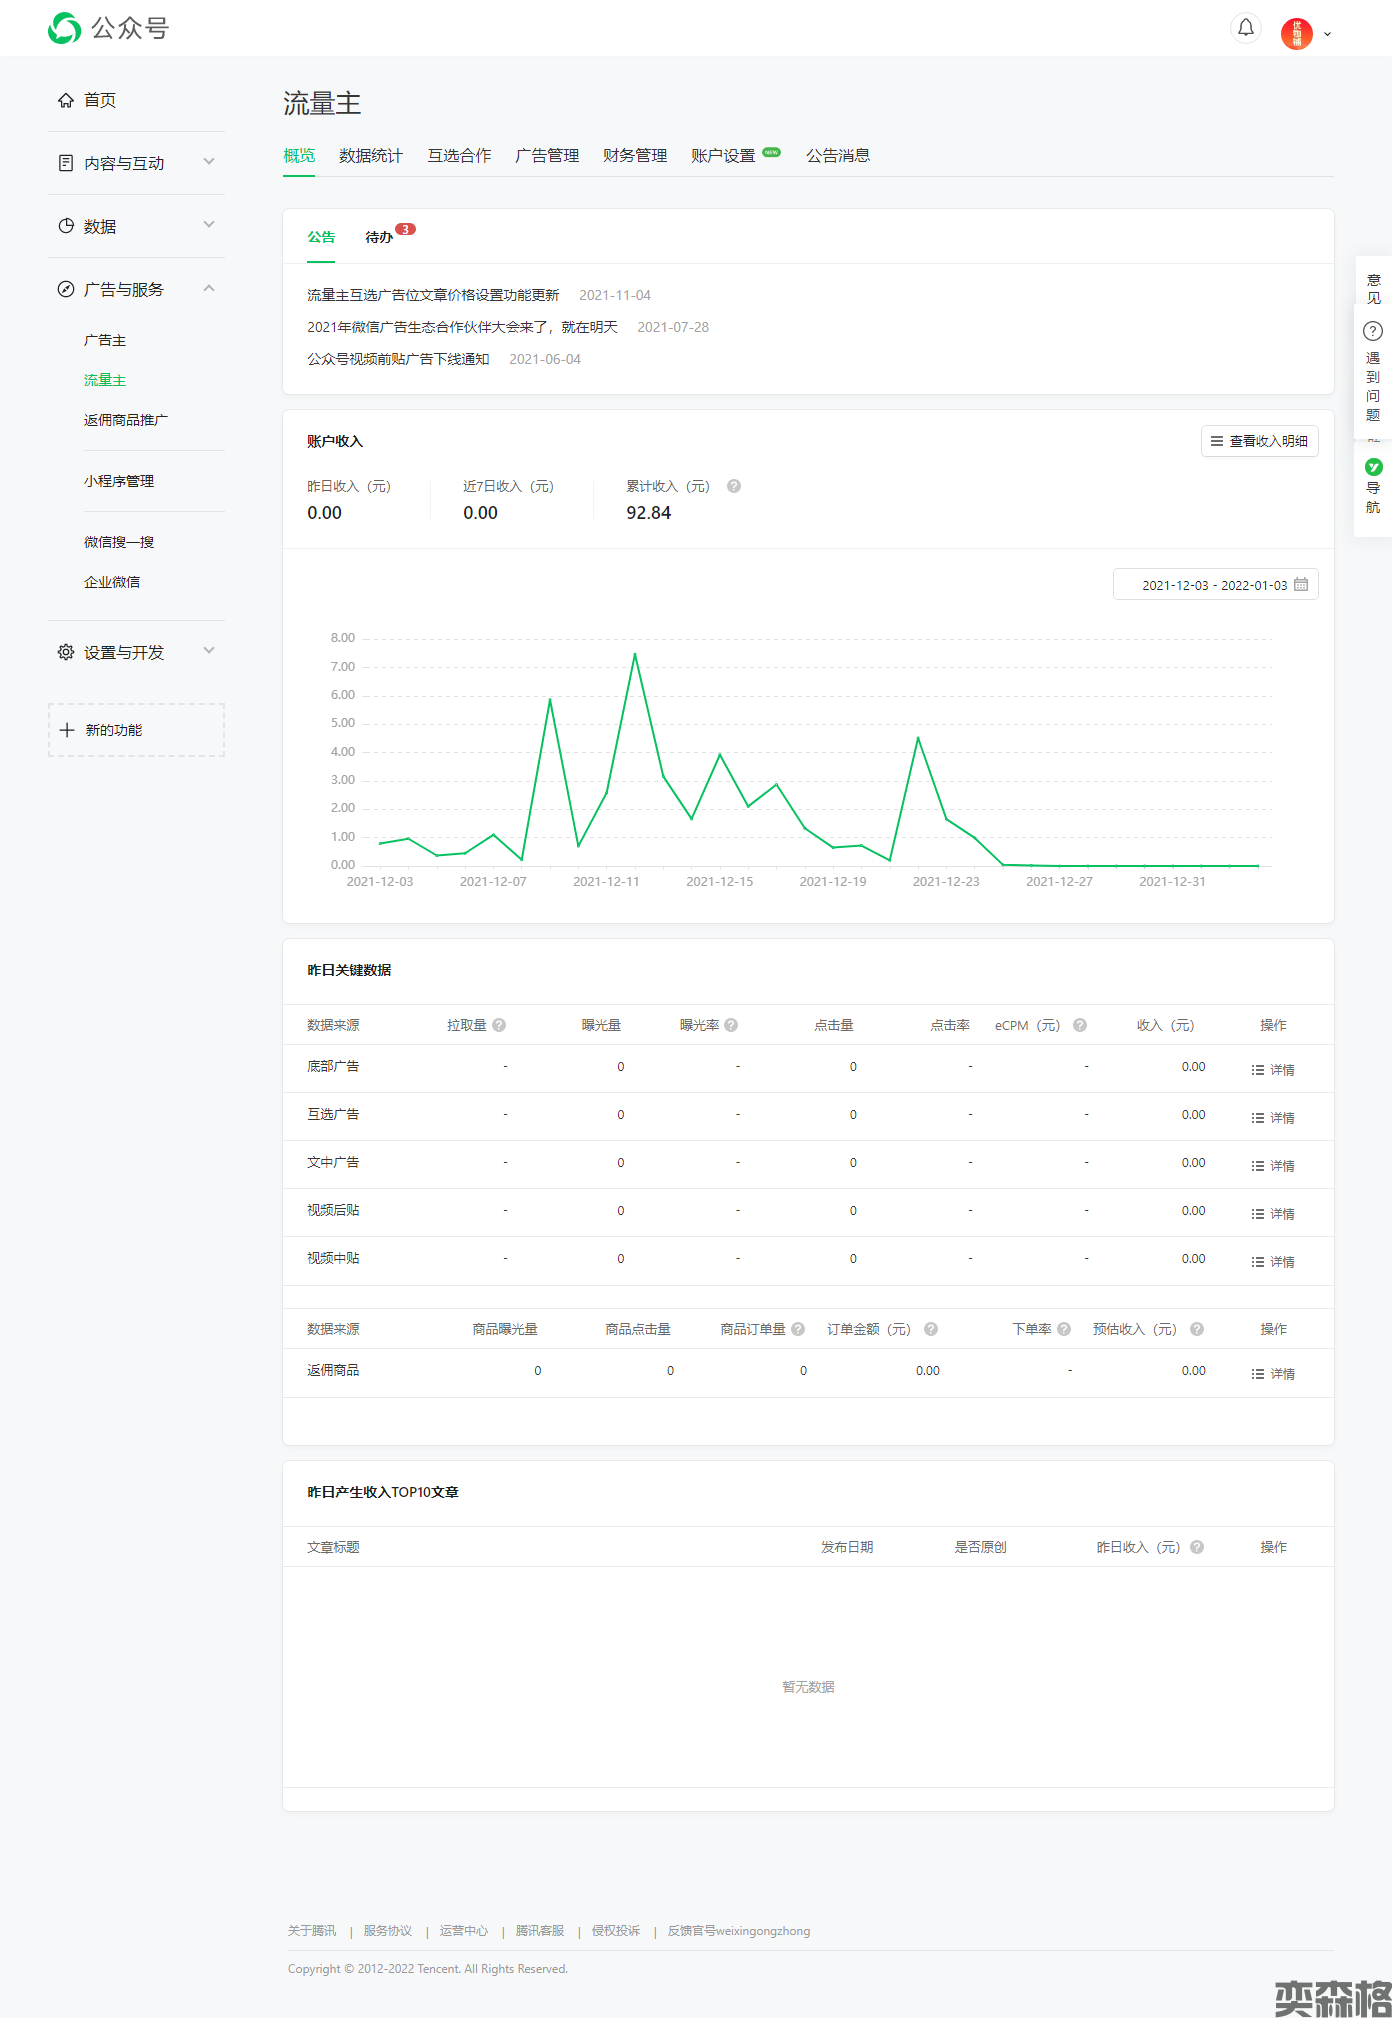Click the 公众号 logo icon
The image size is (1392, 2018).
click(x=65, y=28)
